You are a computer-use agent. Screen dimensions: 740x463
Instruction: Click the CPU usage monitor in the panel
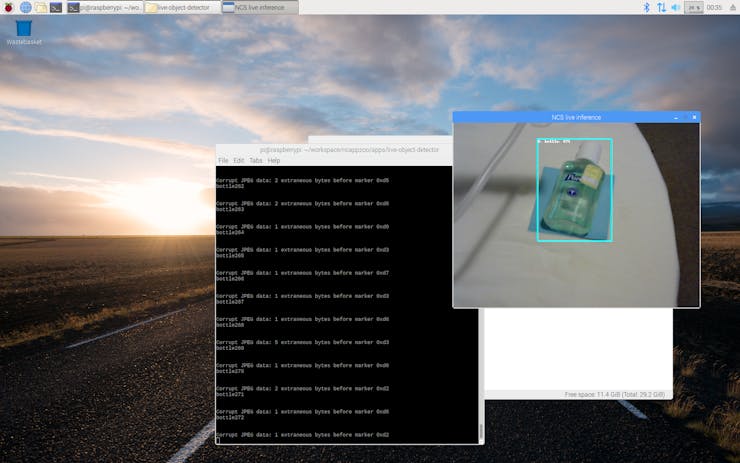click(x=694, y=7)
